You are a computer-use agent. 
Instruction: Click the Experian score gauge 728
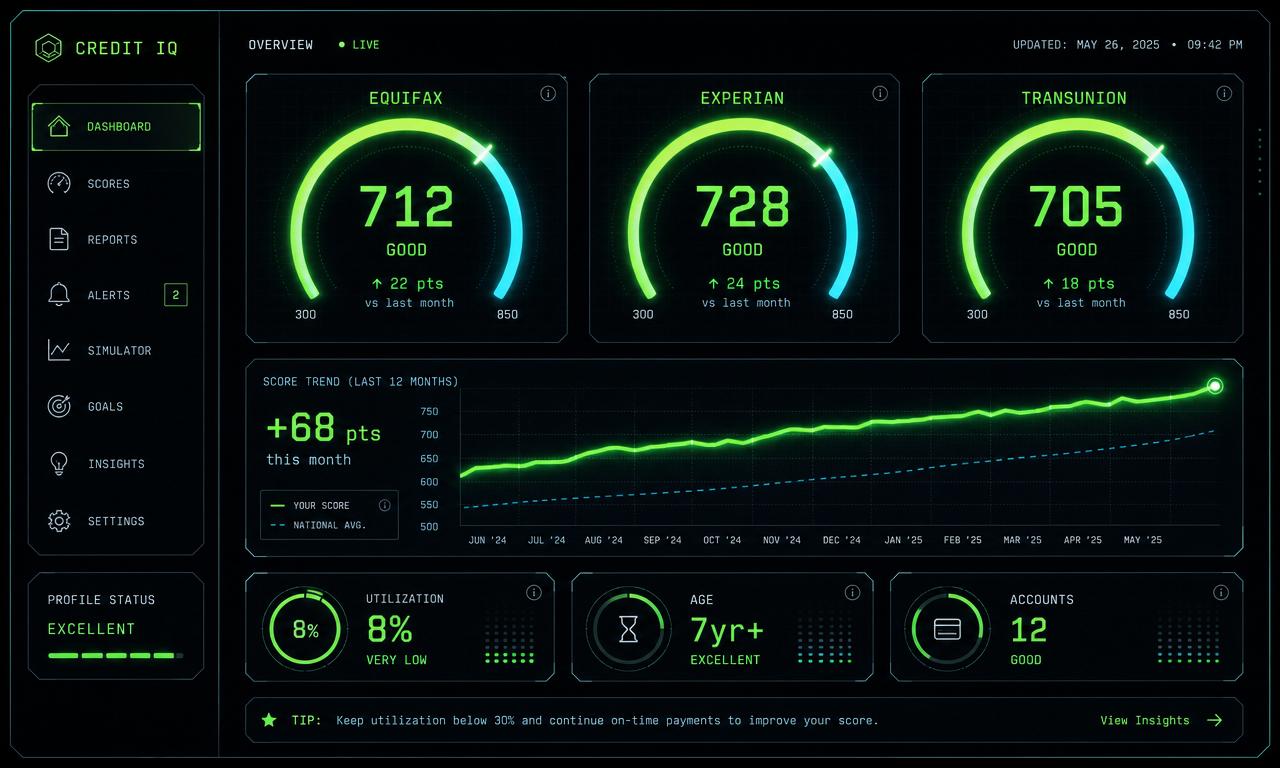coord(742,209)
